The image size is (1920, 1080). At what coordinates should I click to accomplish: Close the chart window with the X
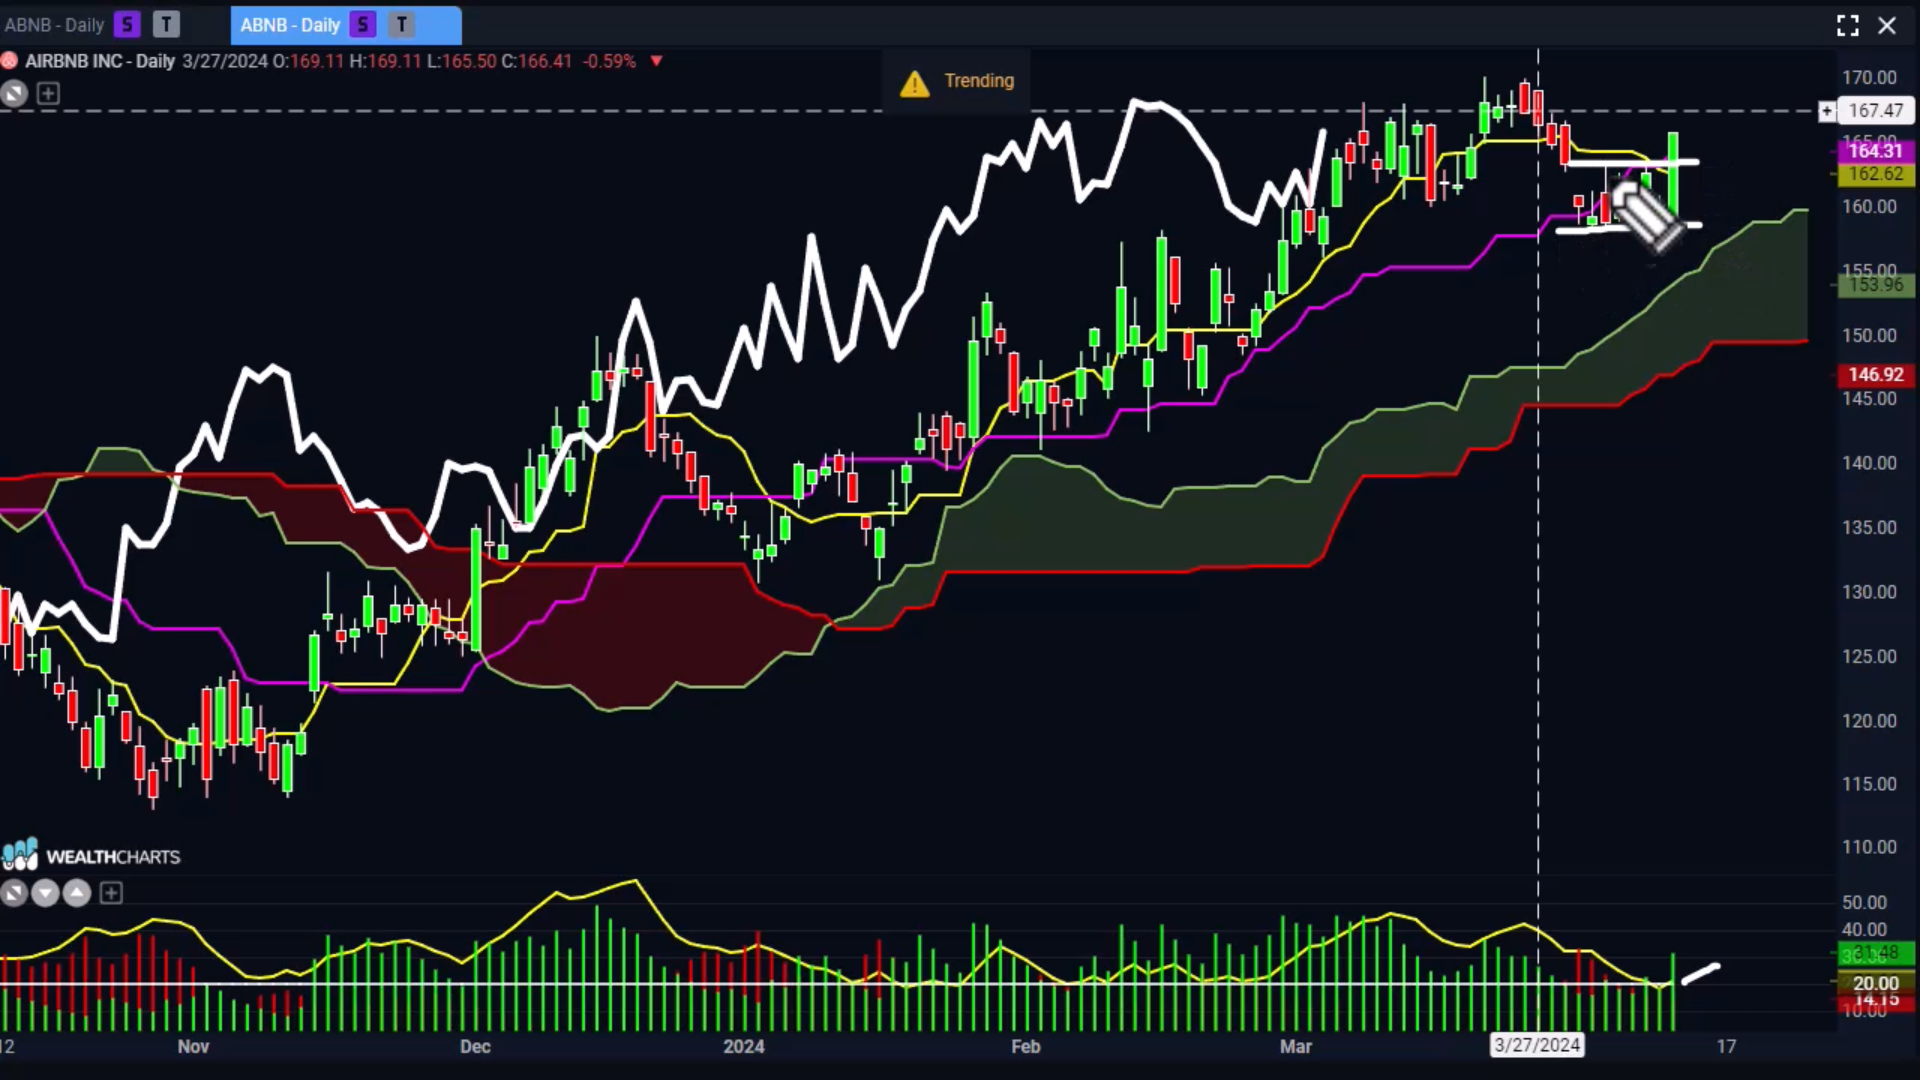[x=1887, y=25]
